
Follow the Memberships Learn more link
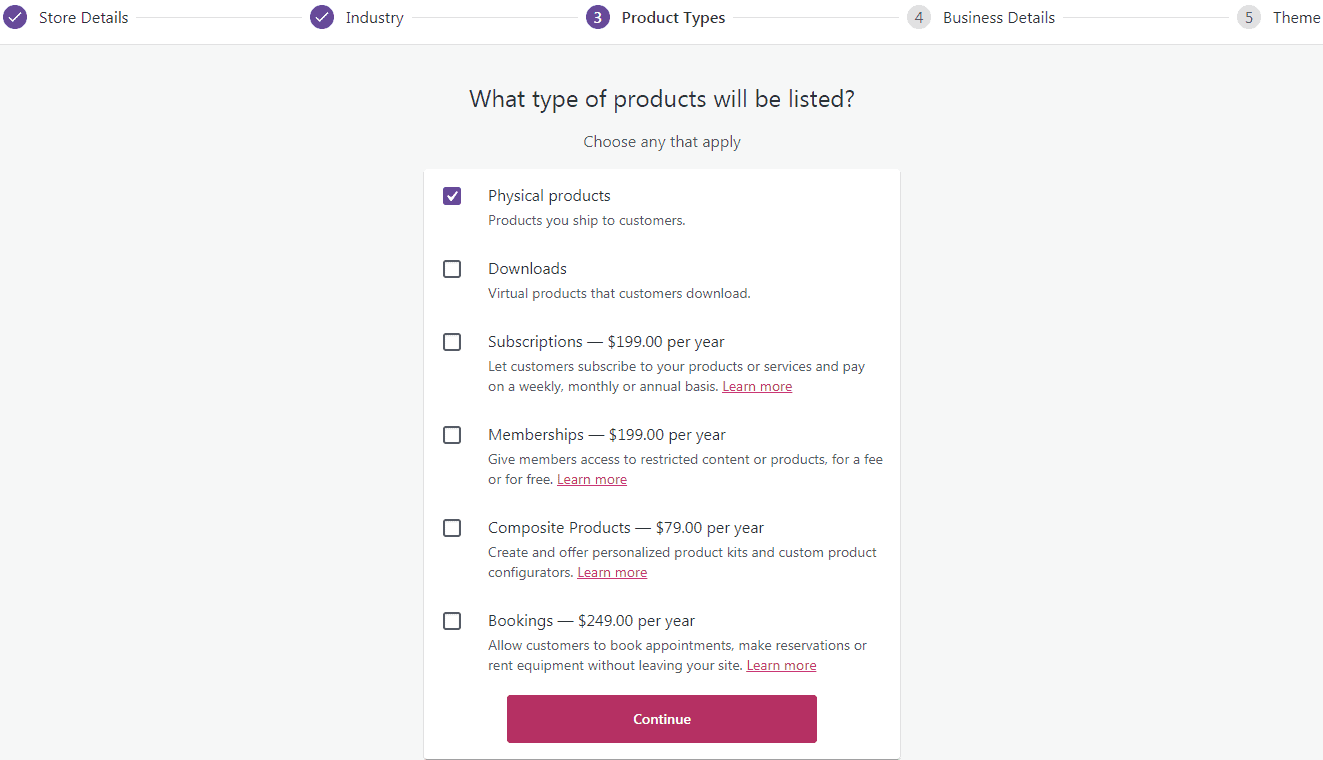click(592, 480)
